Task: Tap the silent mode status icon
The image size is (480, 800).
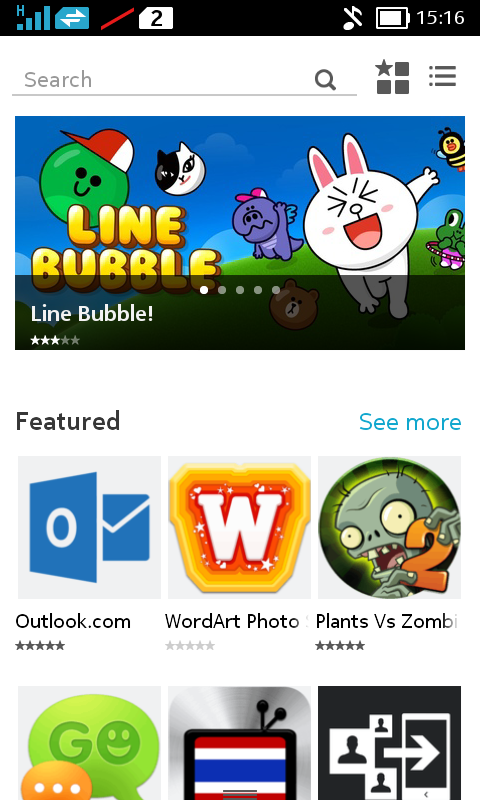Action: click(352, 18)
